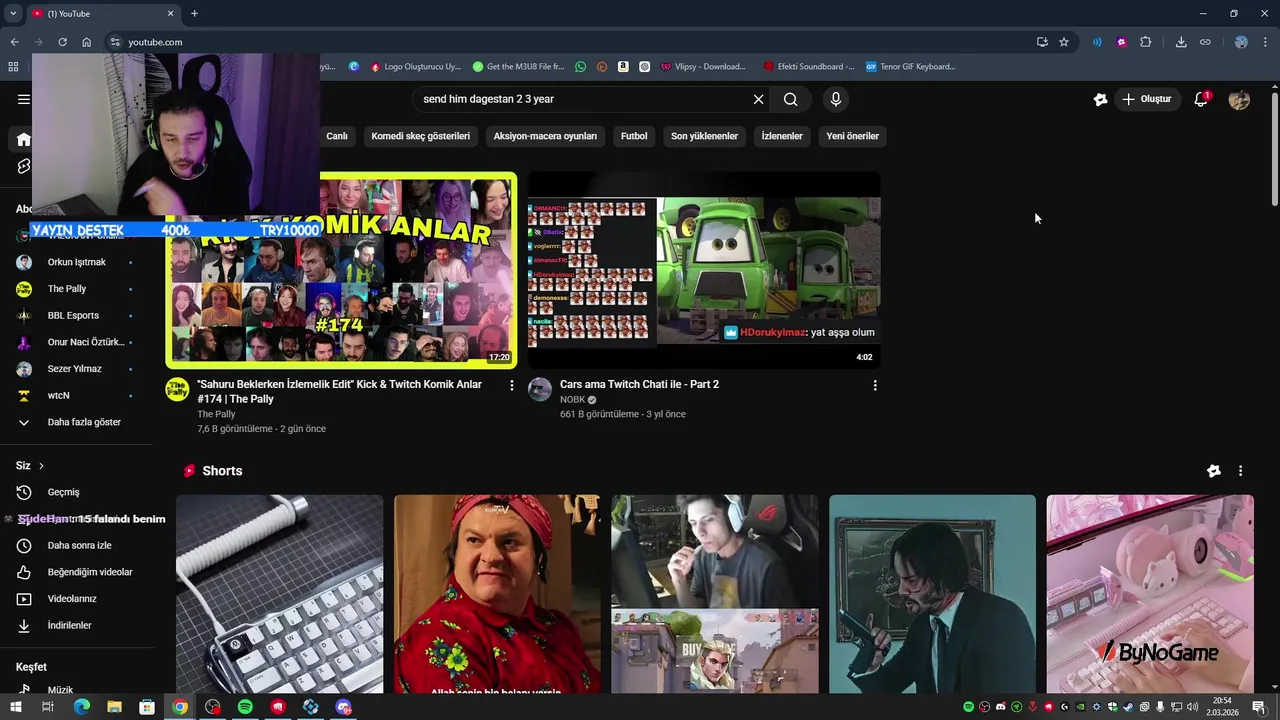The width and height of the screenshot is (1280, 720).
Task: Click the Oluştur create button
Action: (x=1146, y=99)
